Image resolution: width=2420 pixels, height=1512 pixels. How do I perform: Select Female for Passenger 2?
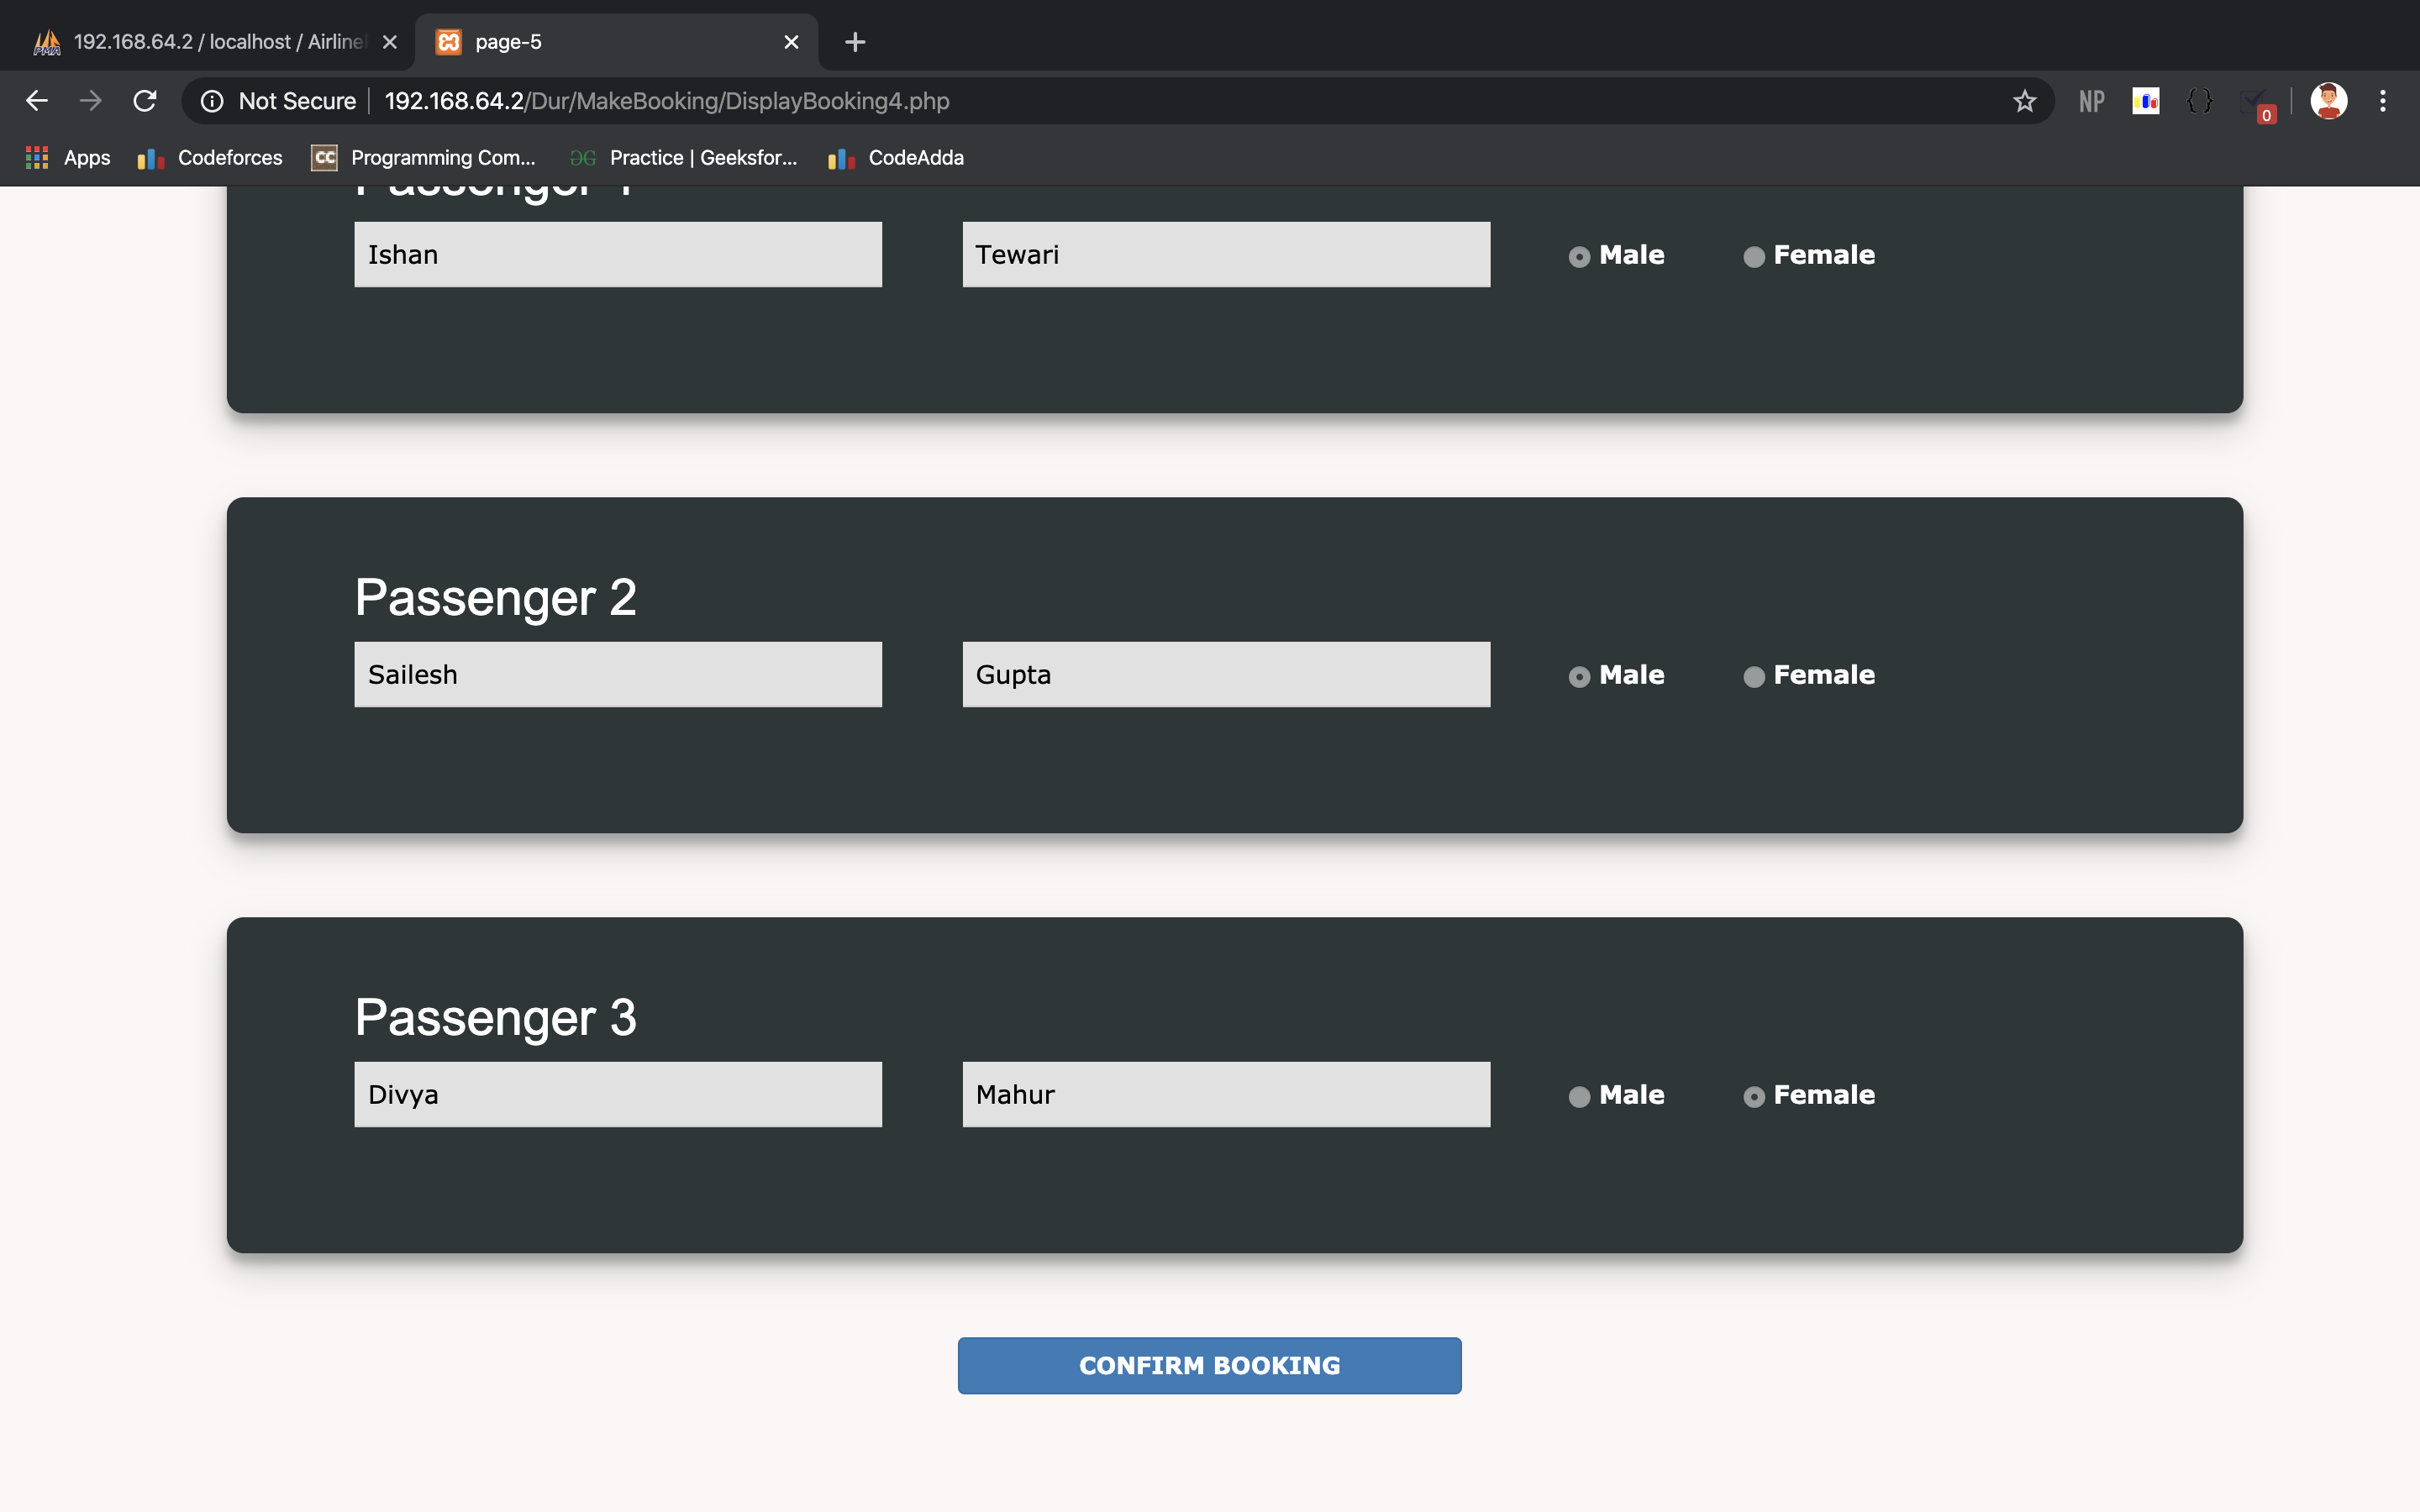[x=1753, y=677]
